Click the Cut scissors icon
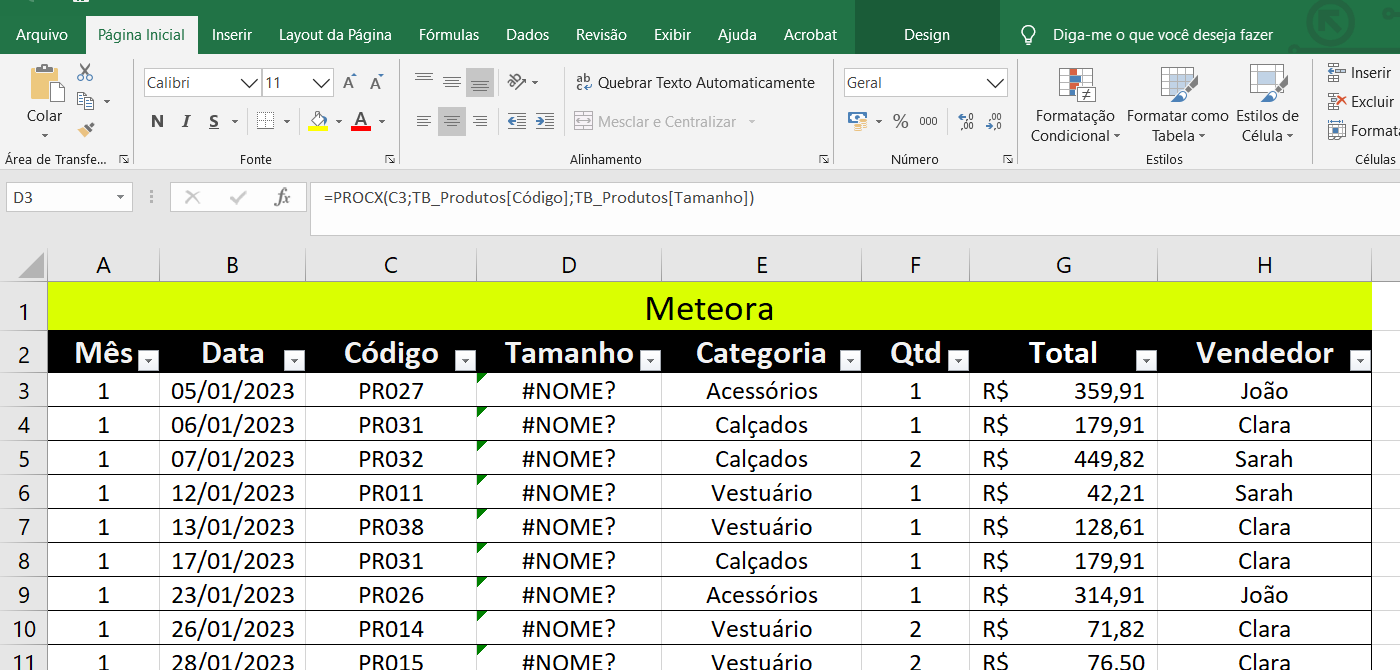Screen dimensions: 1400x670 pos(85,72)
